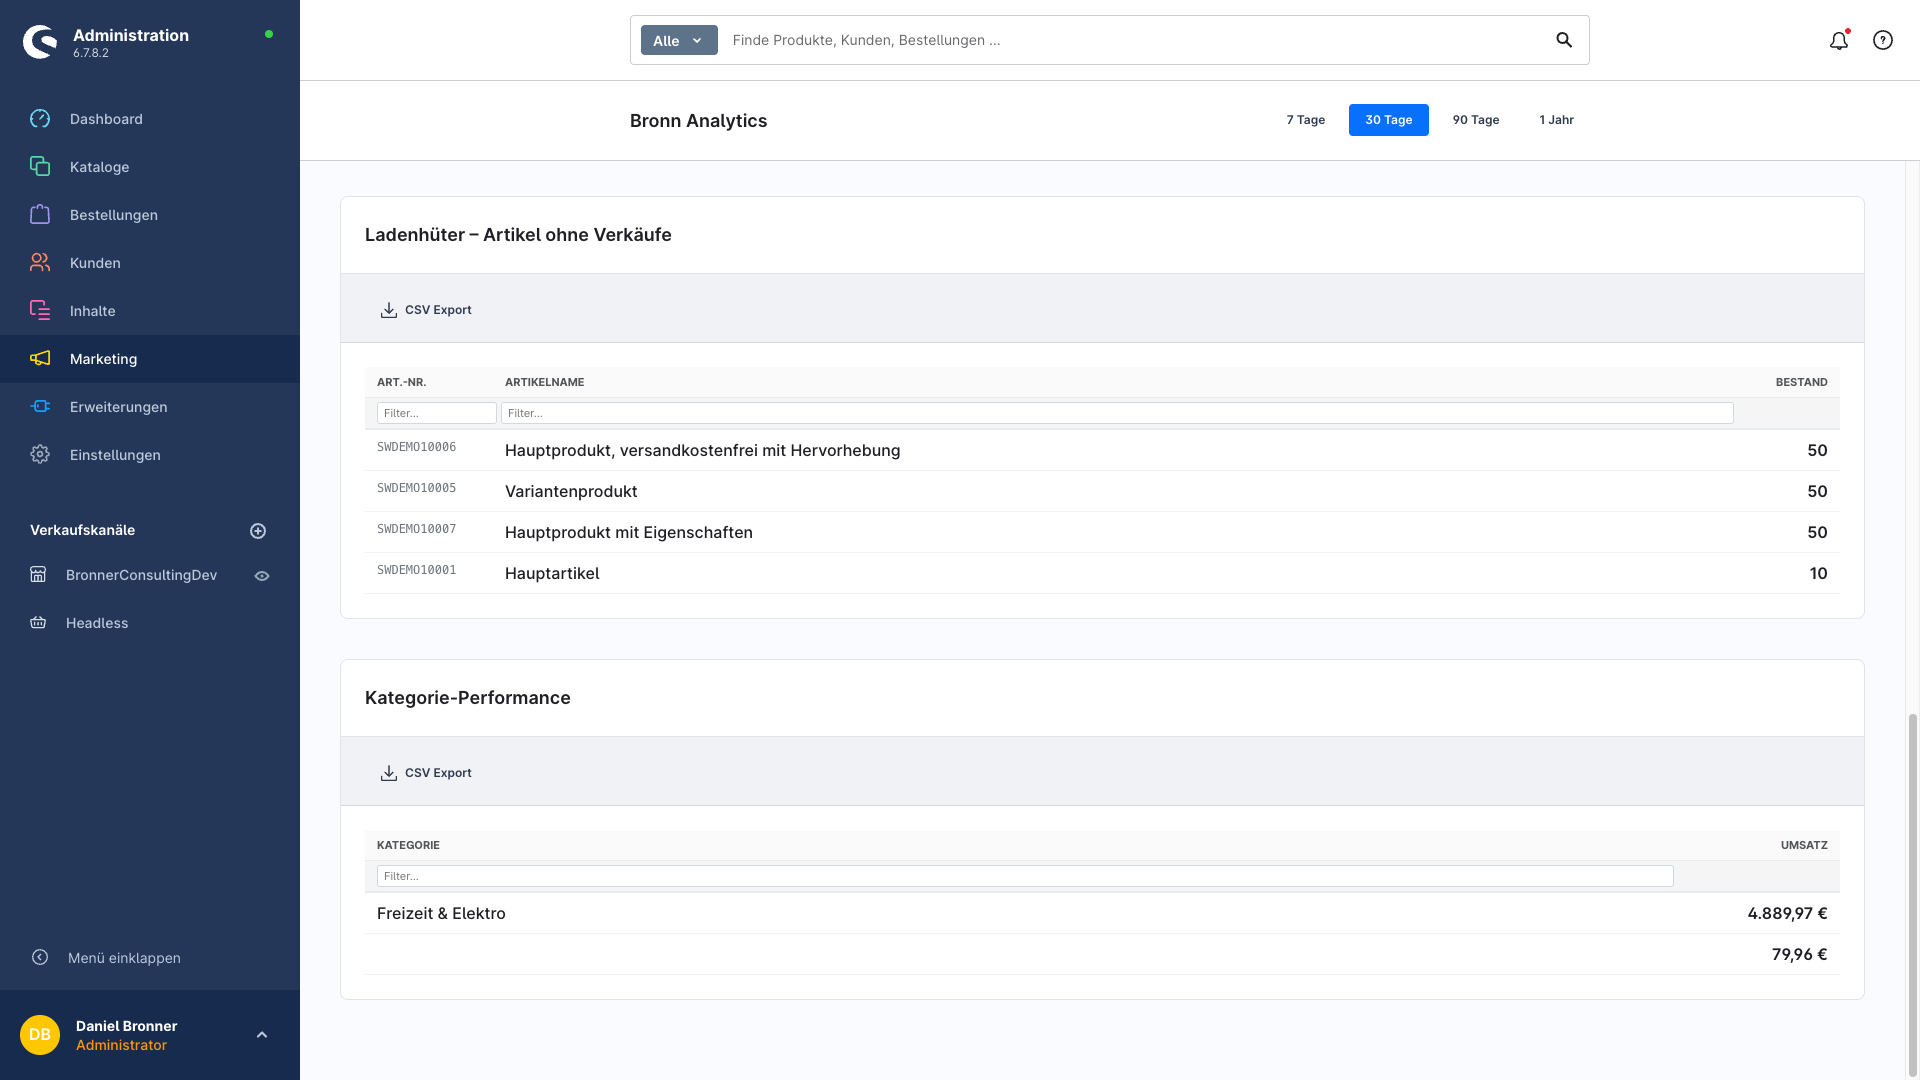Open Bestellungen in the sidebar menu
1920x1080 pixels.
tap(113, 215)
